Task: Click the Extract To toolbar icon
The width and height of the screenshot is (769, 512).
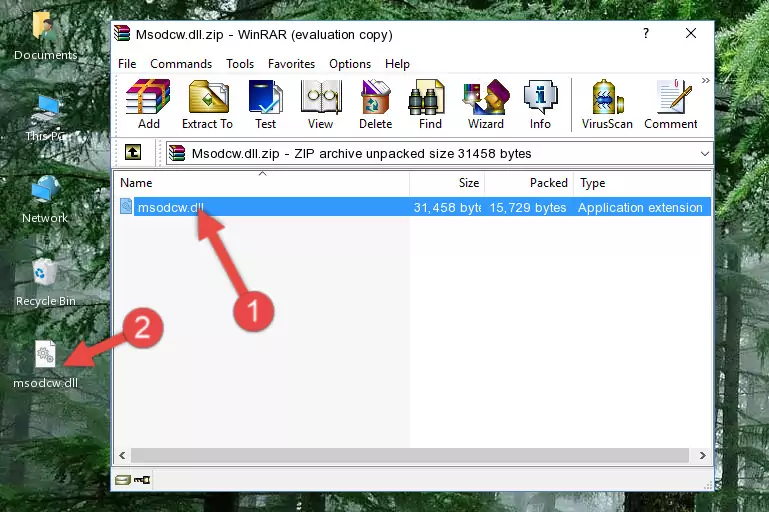Action: click(207, 104)
